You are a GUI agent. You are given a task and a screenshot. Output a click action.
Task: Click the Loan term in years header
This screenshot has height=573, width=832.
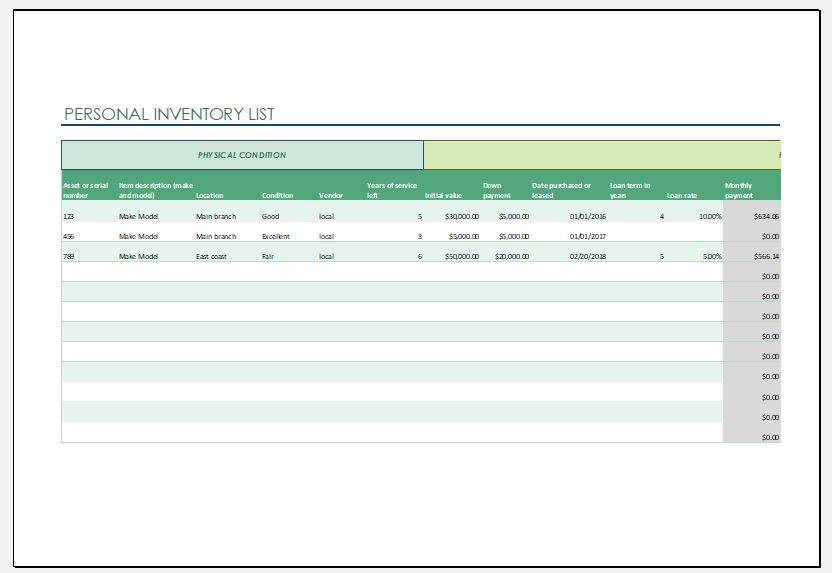point(630,190)
